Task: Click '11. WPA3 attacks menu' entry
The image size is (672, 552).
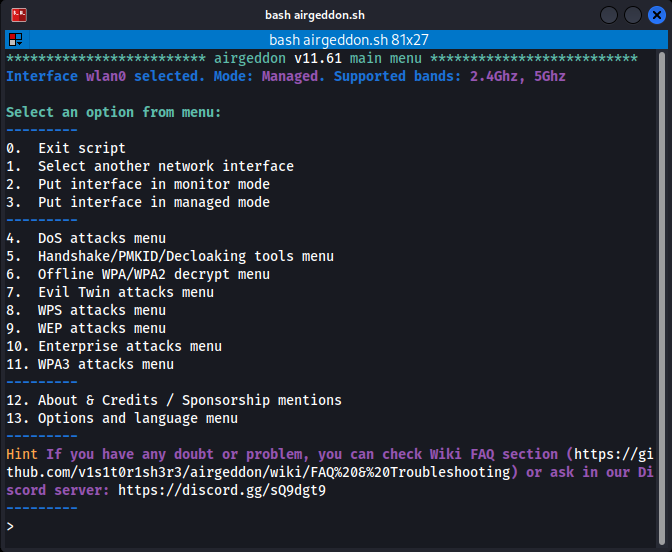Action: (x=90, y=364)
